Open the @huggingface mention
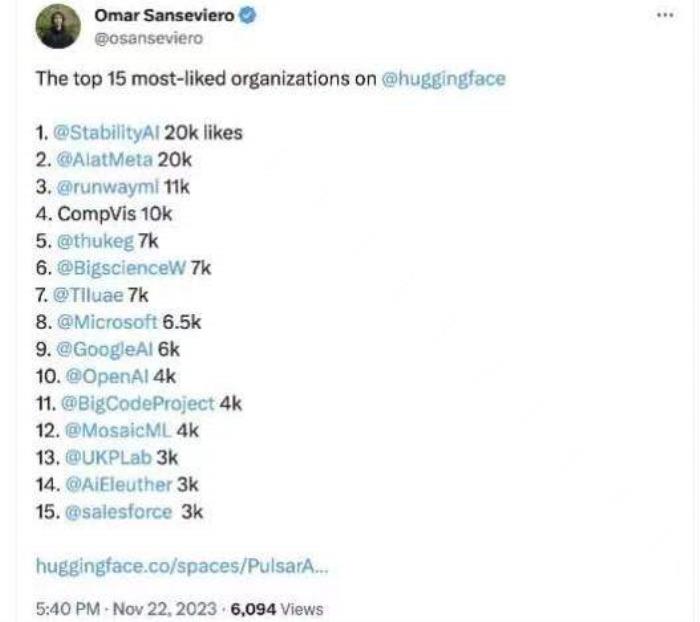The width and height of the screenshot is (700, 622). (x=443, y=79)
